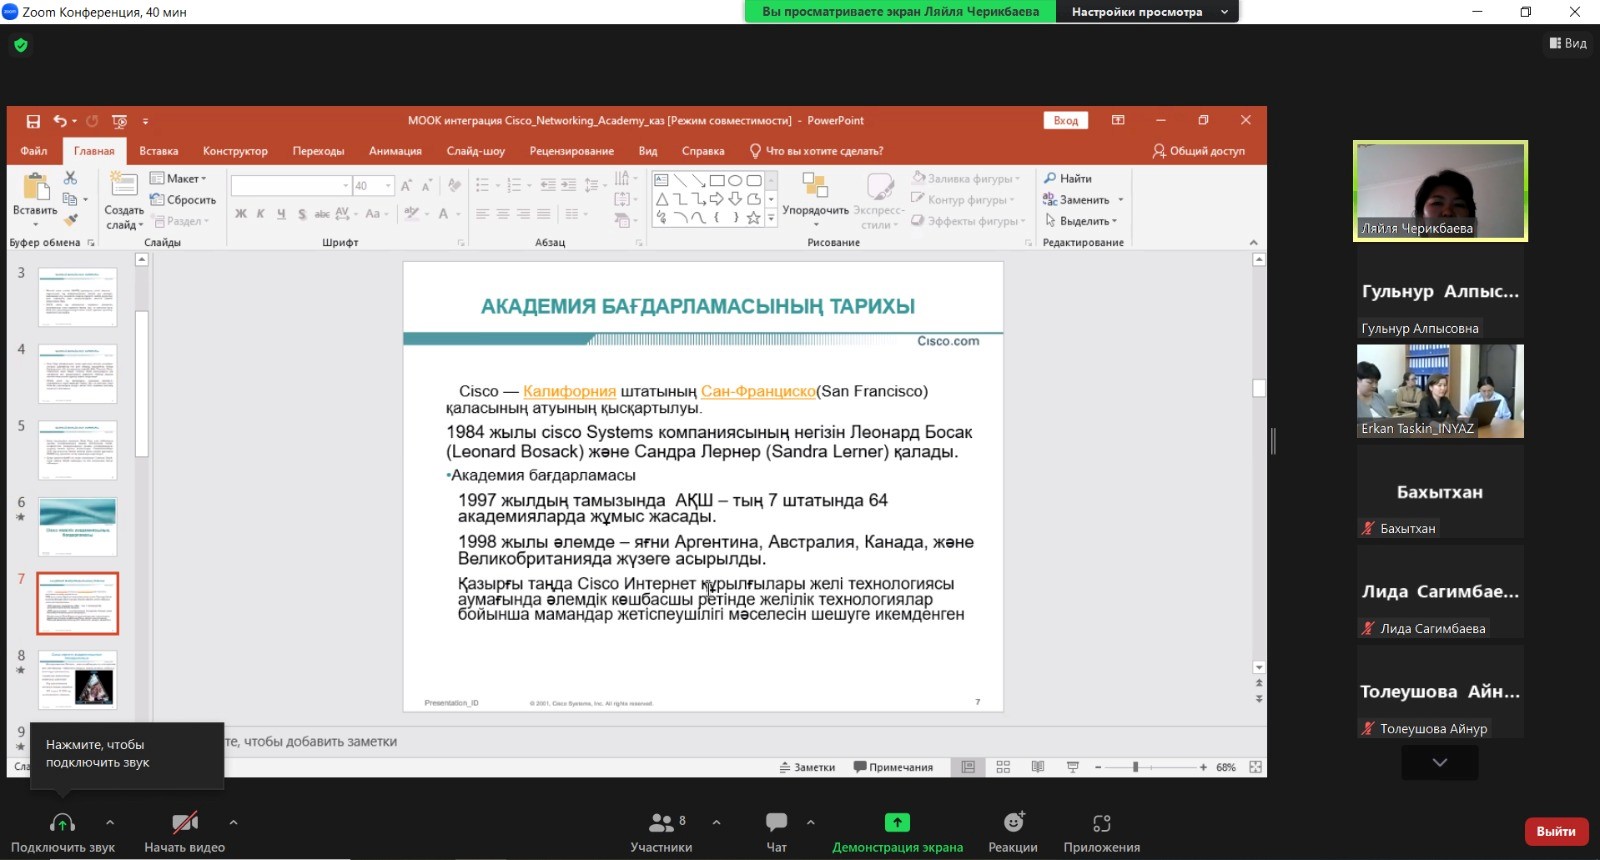This screenshot has height=860, width=1600.
Task: Toggle align text left
Action: [x=482, y=214]
